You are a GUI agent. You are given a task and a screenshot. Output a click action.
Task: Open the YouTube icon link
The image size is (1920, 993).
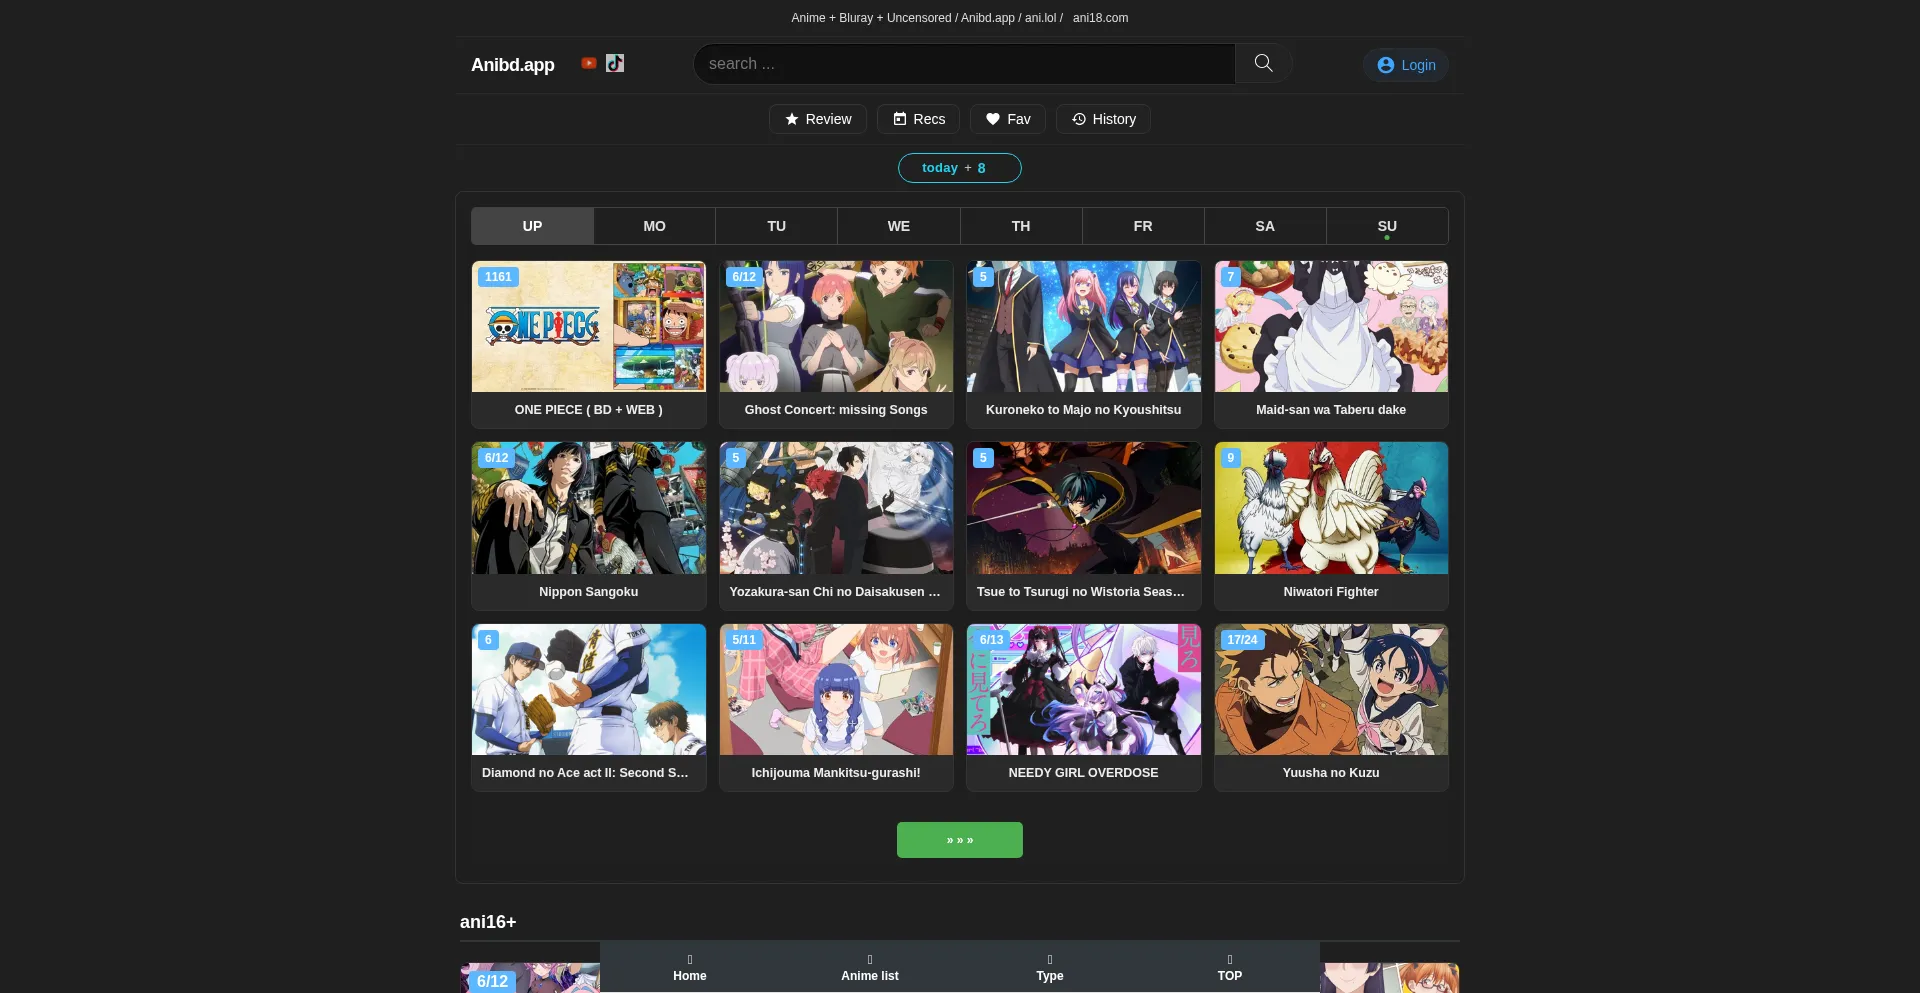click(x=589, y=63)
